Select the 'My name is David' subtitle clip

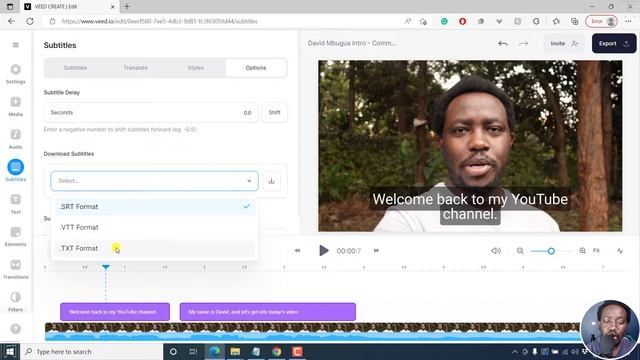click(x=268, y=312)
